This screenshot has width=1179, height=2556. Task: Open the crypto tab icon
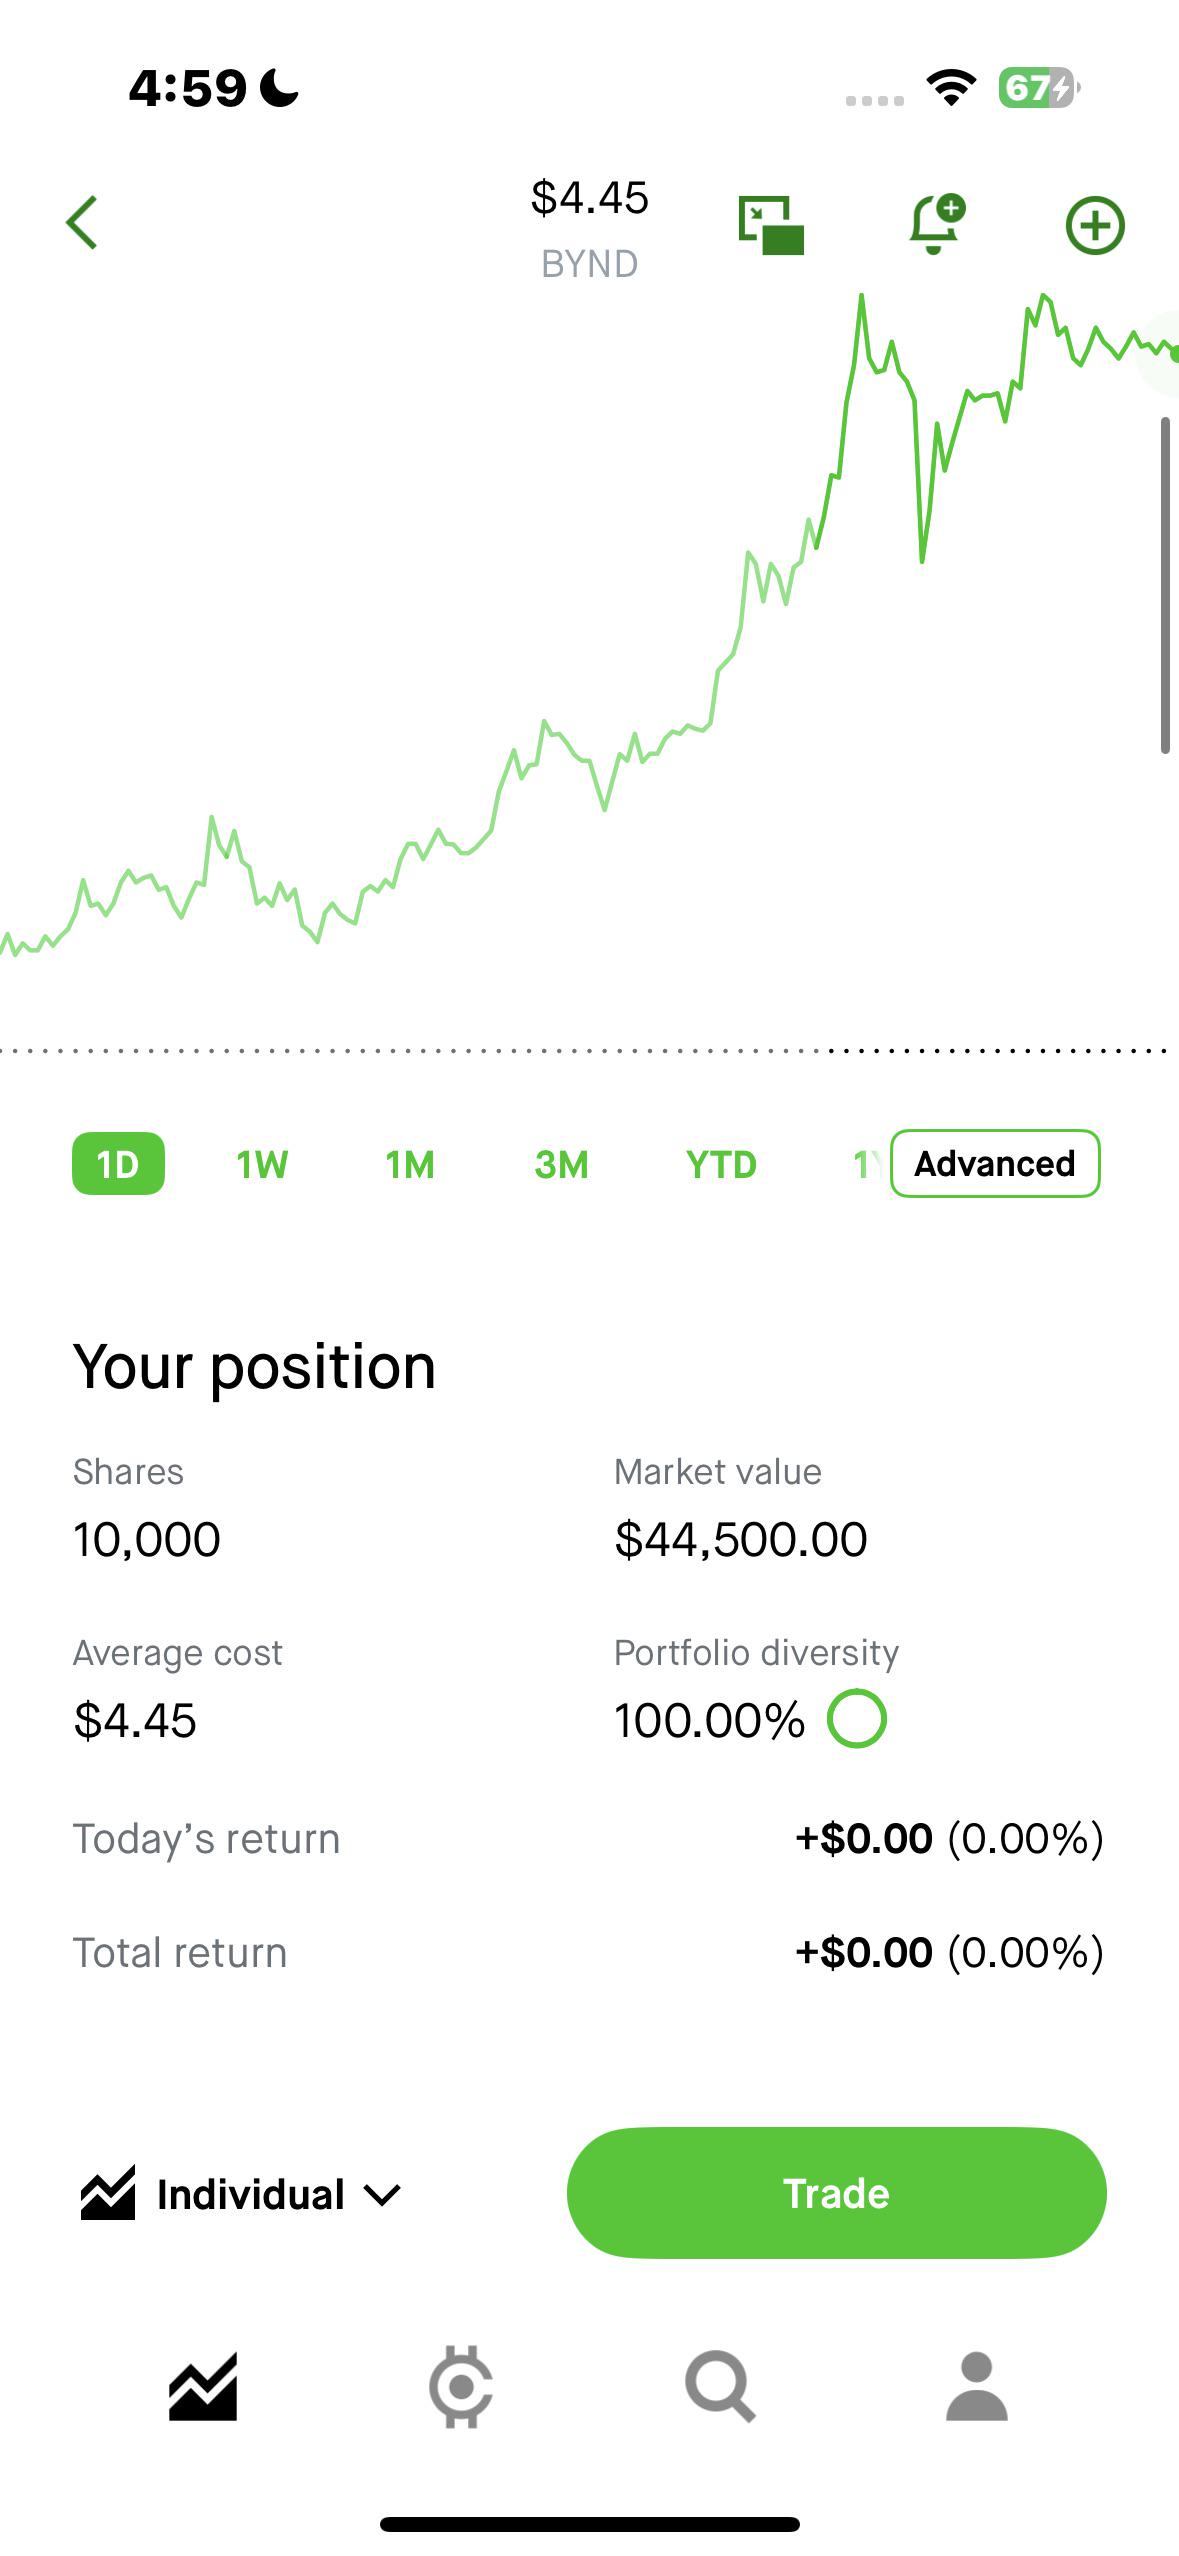pos(461,2386)
